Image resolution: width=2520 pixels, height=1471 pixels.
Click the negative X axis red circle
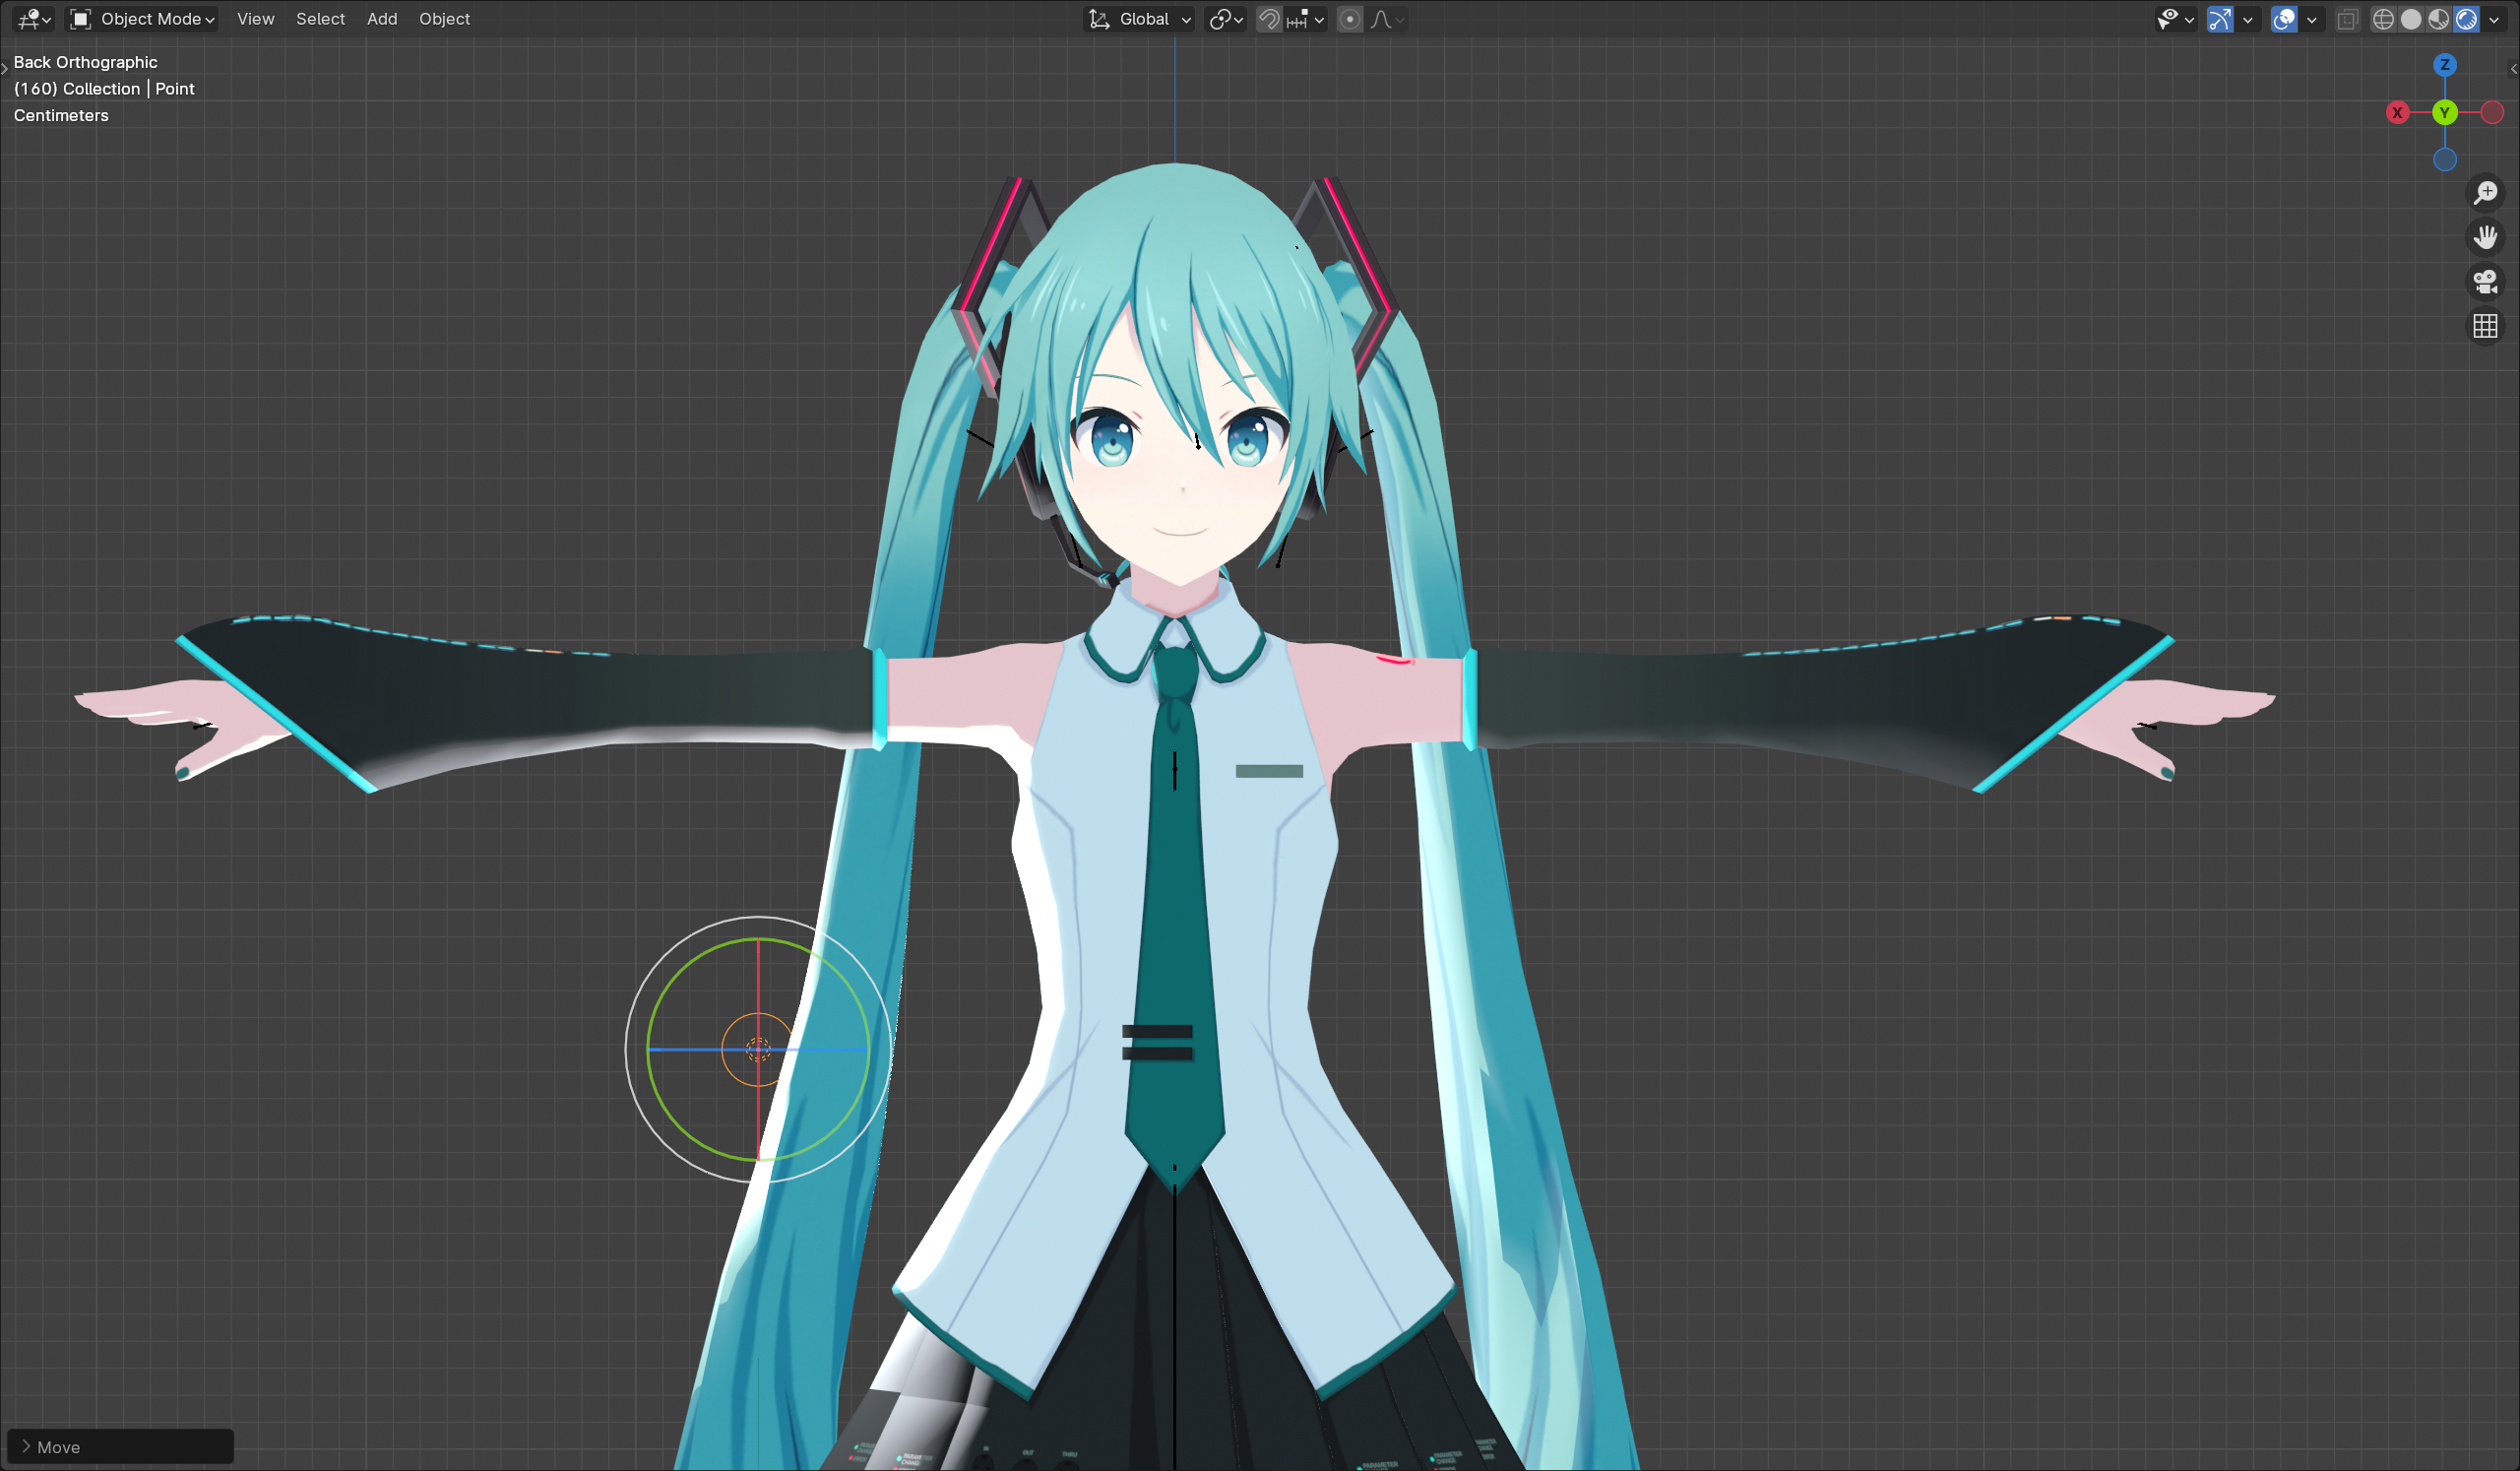pyautogui.click(x=2493, y=112)
